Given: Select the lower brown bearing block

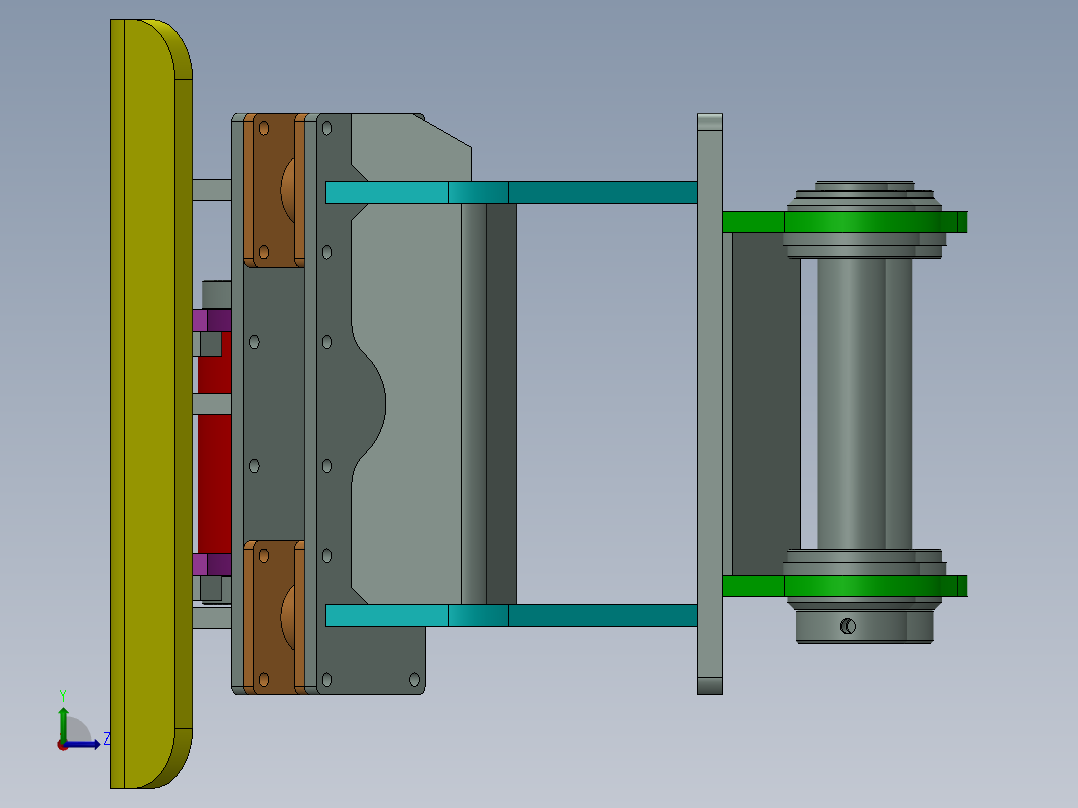Looking at the screenshot, I should (274, 617).
